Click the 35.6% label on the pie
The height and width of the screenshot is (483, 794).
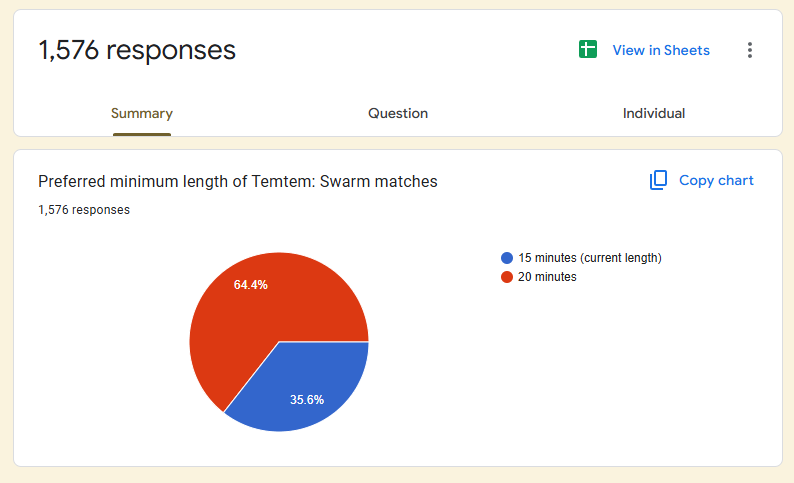(307, 399)
